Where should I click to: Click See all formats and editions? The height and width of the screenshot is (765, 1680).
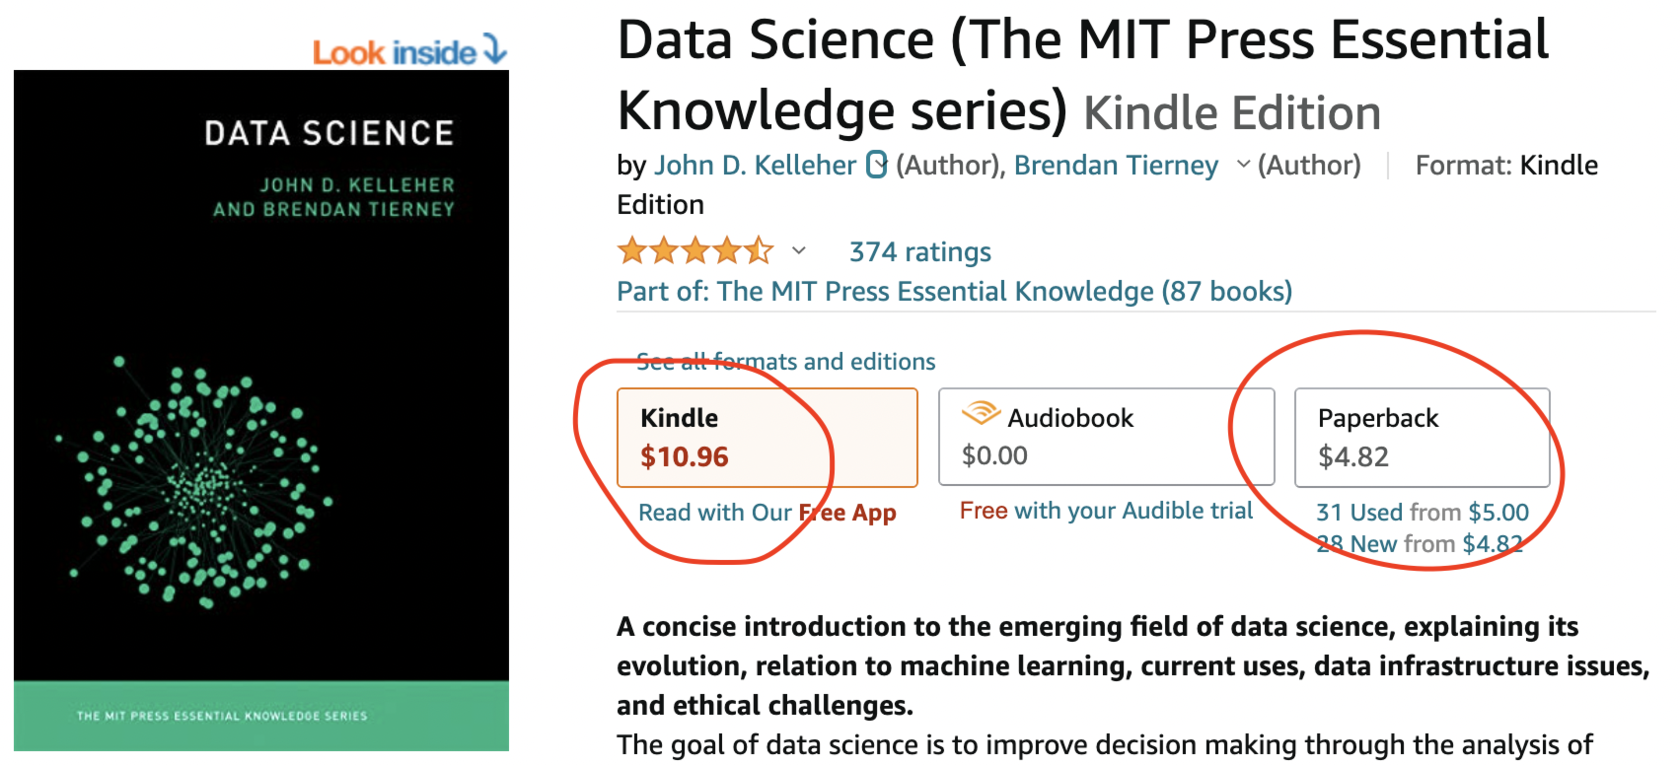[786, 362]
